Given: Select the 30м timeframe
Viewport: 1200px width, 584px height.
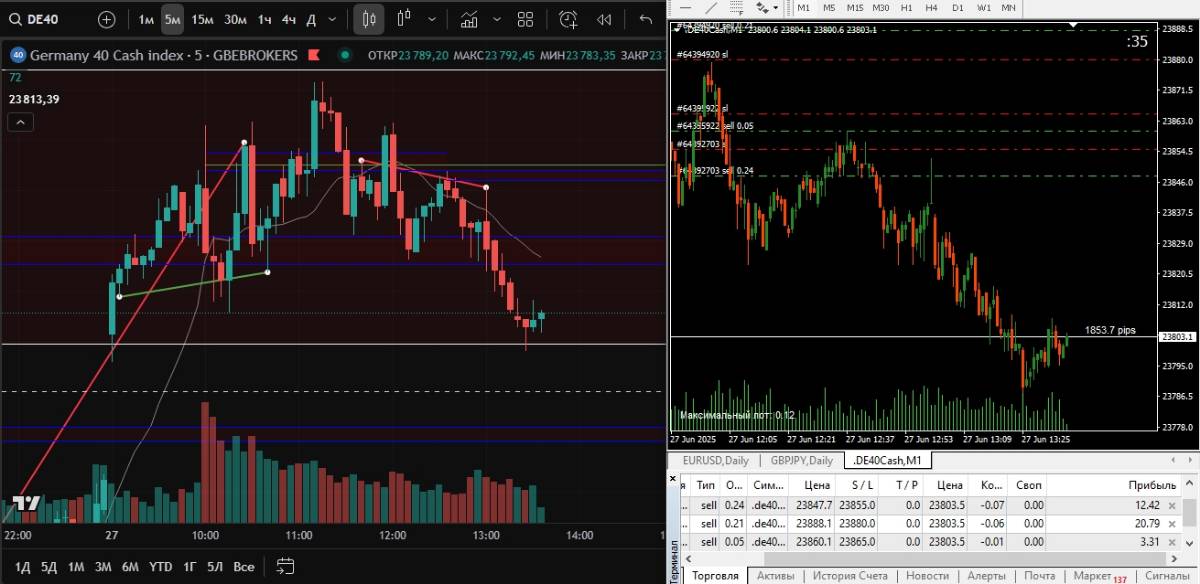Looking at the screenshot, I should [235, 19].
